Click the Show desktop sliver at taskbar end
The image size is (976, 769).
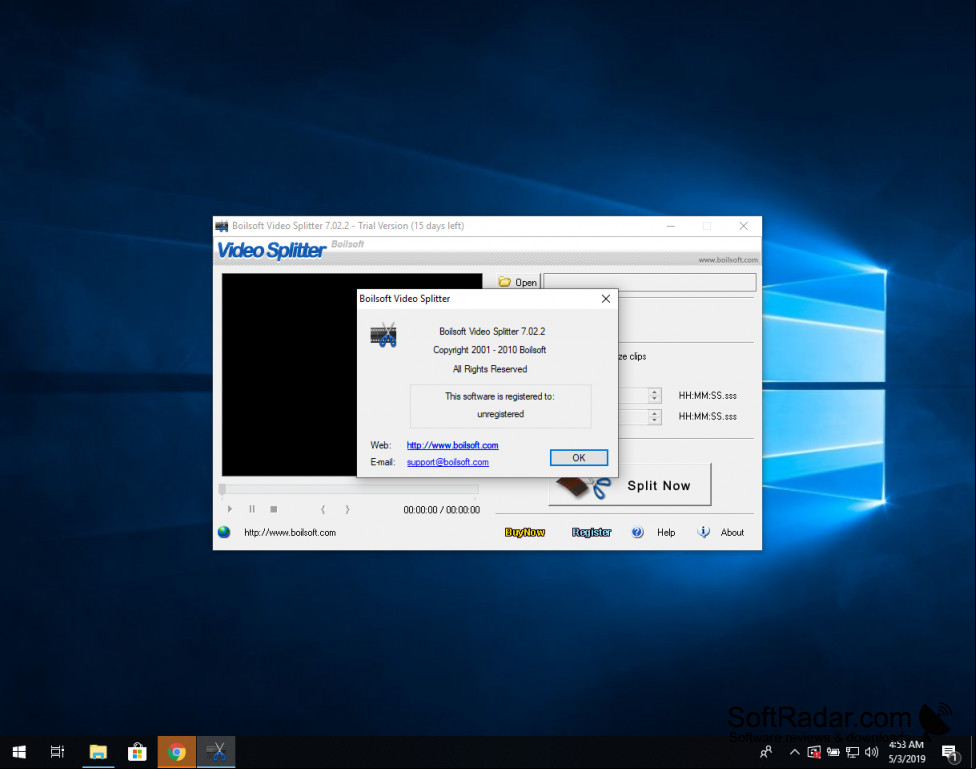click(973, 752)
